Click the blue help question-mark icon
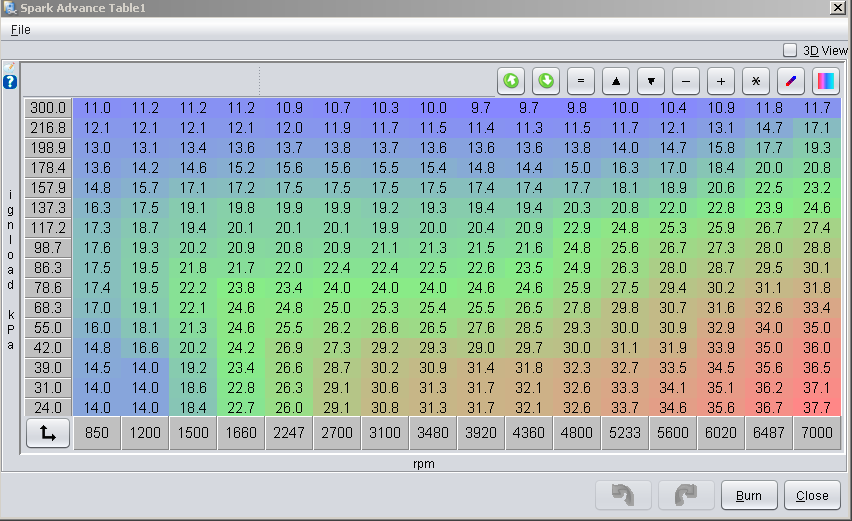The height and width of the screenshot is (521, 852). [10, 82]
